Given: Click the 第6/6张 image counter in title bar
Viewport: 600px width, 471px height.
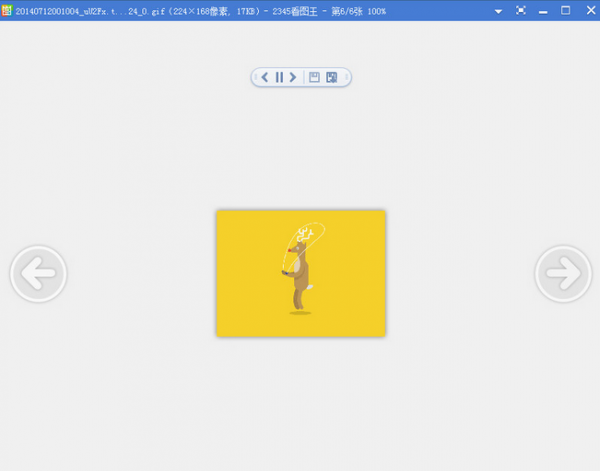Looking at the screenshot, I should 347,11.
